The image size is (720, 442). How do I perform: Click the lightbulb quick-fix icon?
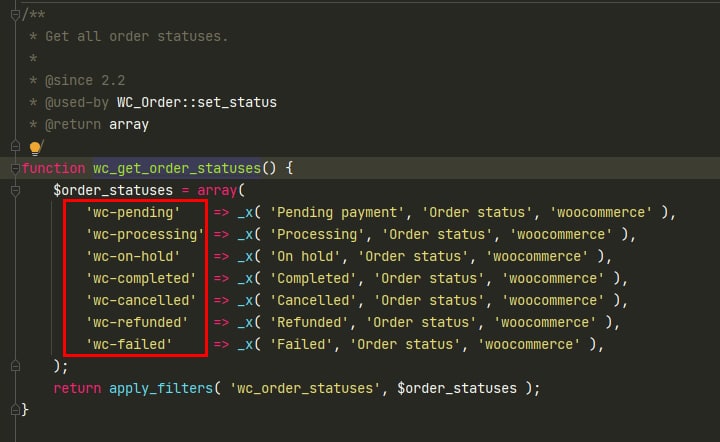point(35,148)
